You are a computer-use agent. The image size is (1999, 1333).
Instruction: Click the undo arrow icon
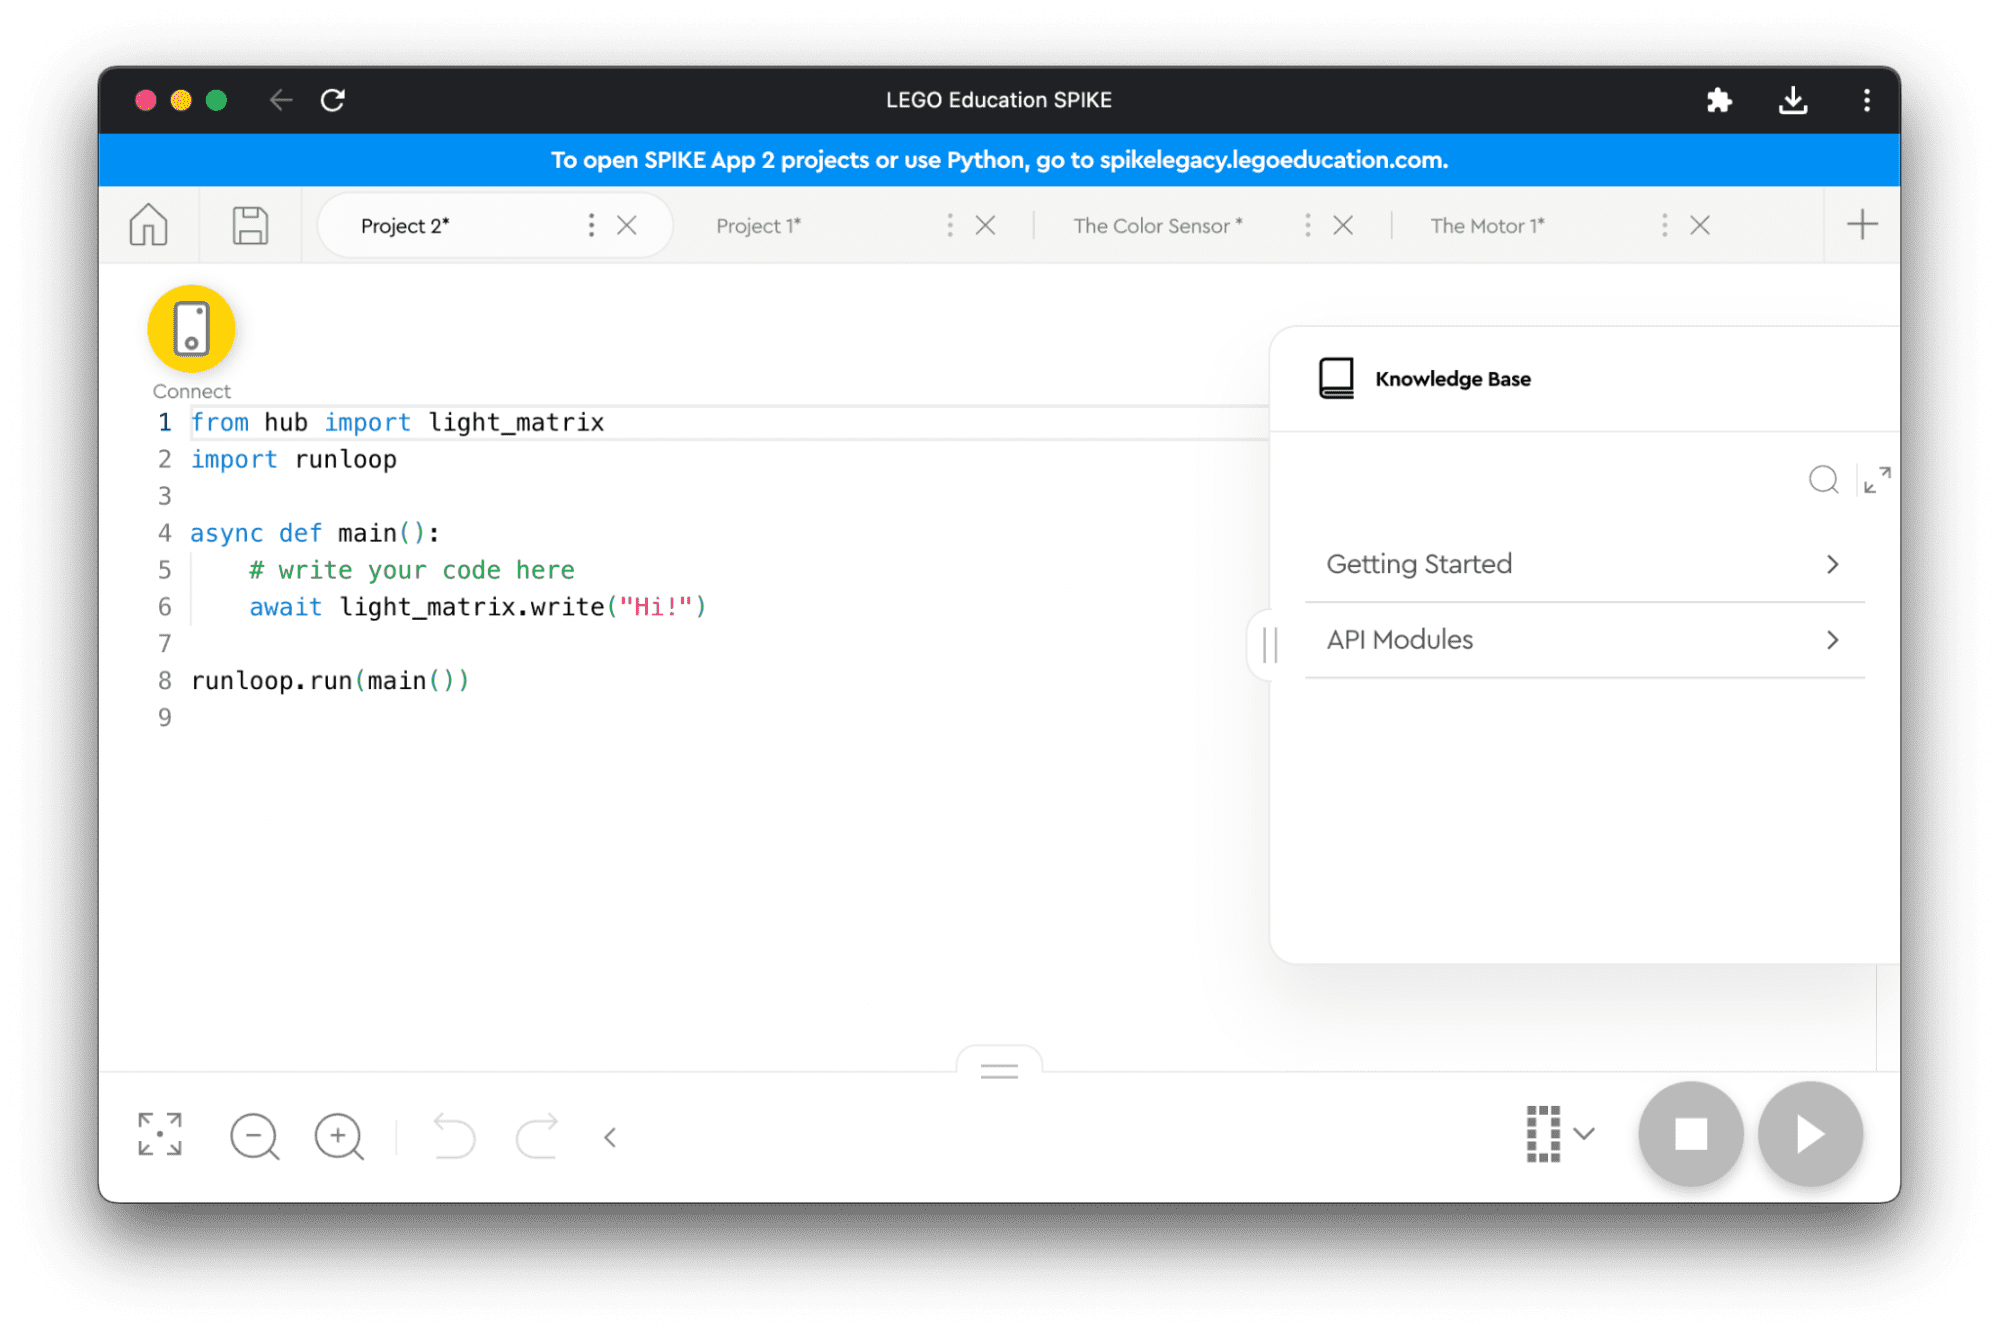(454, 1134)
